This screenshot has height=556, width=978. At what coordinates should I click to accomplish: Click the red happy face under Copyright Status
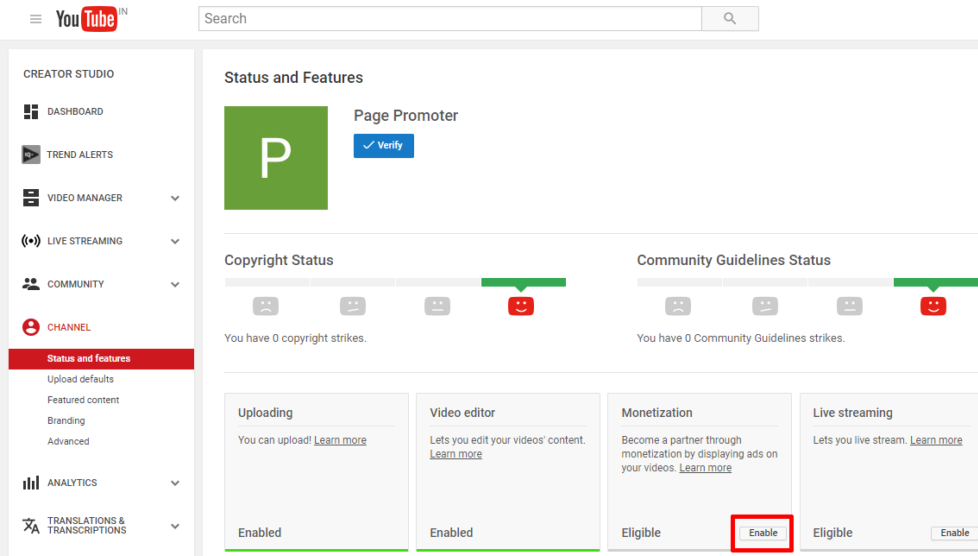pyautogui.click(x=521, y=306)
